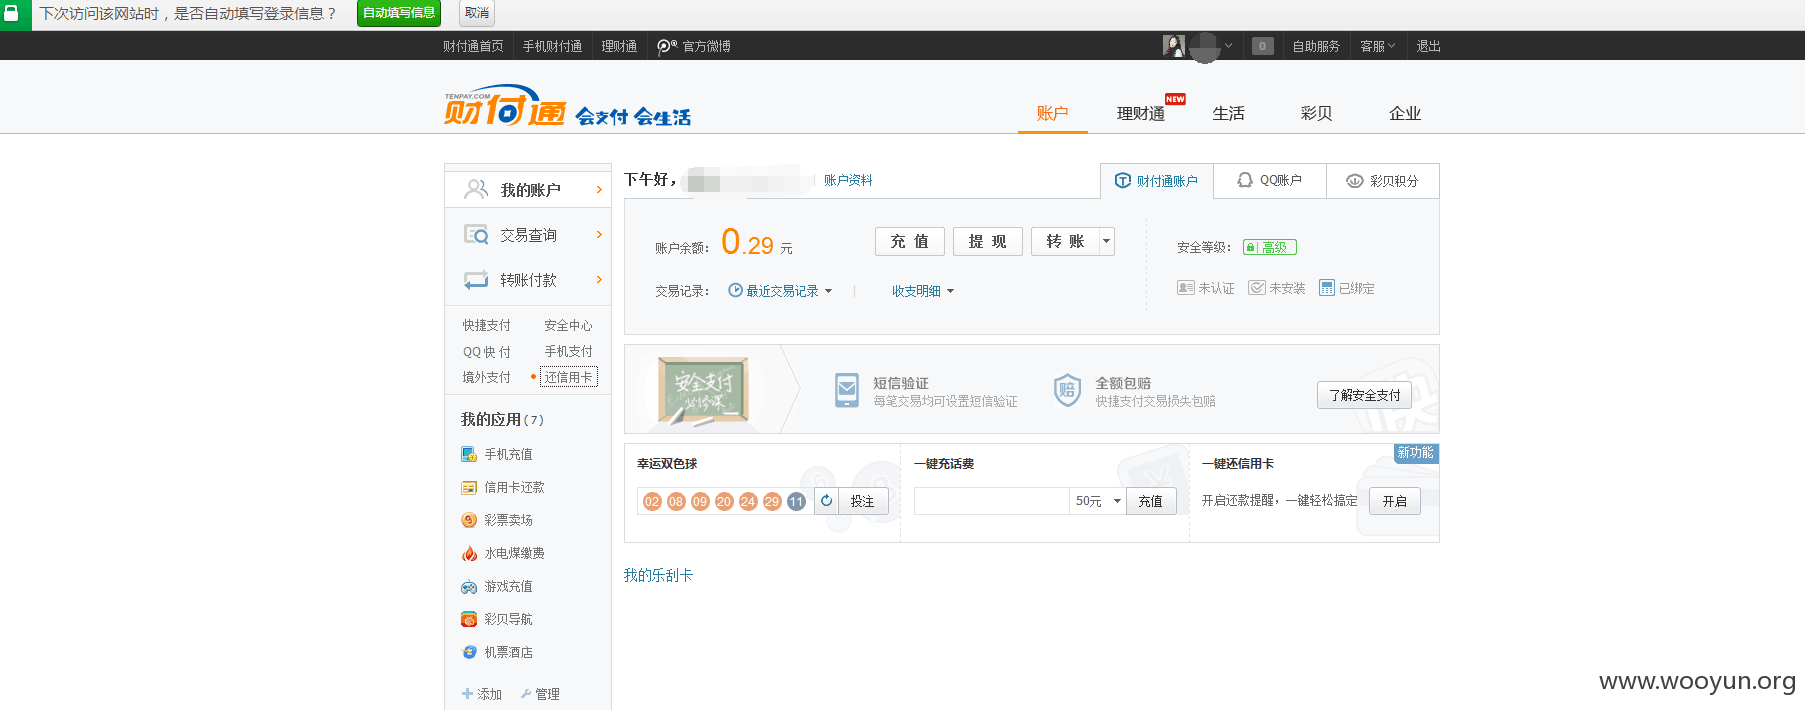Image resolution: width=1805 pixels, height=710 pixels.
Task: Select the 彩贝积分 tab
Action: point(1383,181)
